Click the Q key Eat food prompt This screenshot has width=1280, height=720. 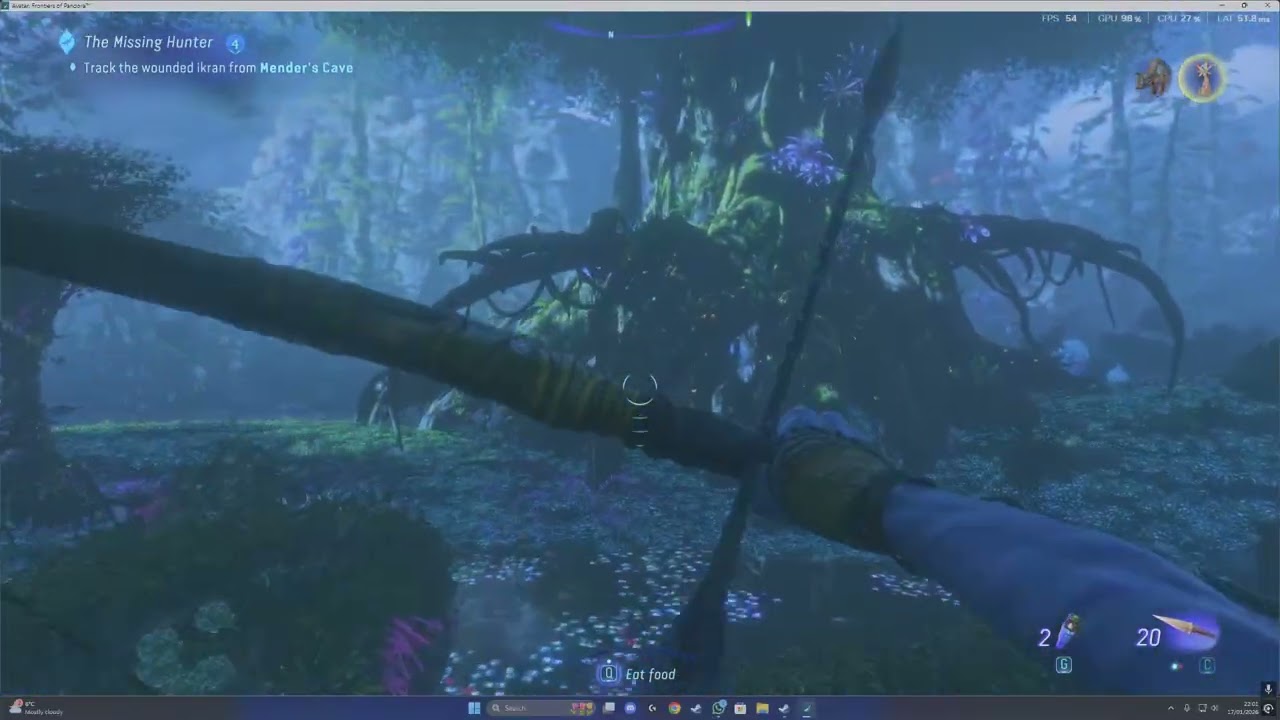coord(637,674)
